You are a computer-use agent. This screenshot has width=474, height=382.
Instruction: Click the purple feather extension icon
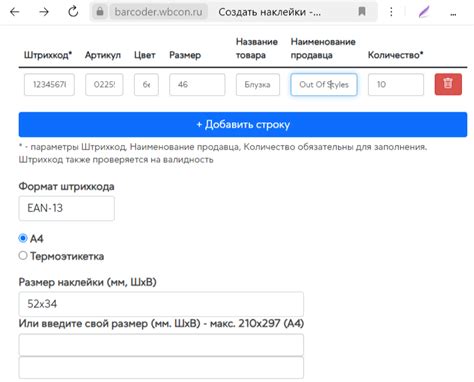click(424, 12)
